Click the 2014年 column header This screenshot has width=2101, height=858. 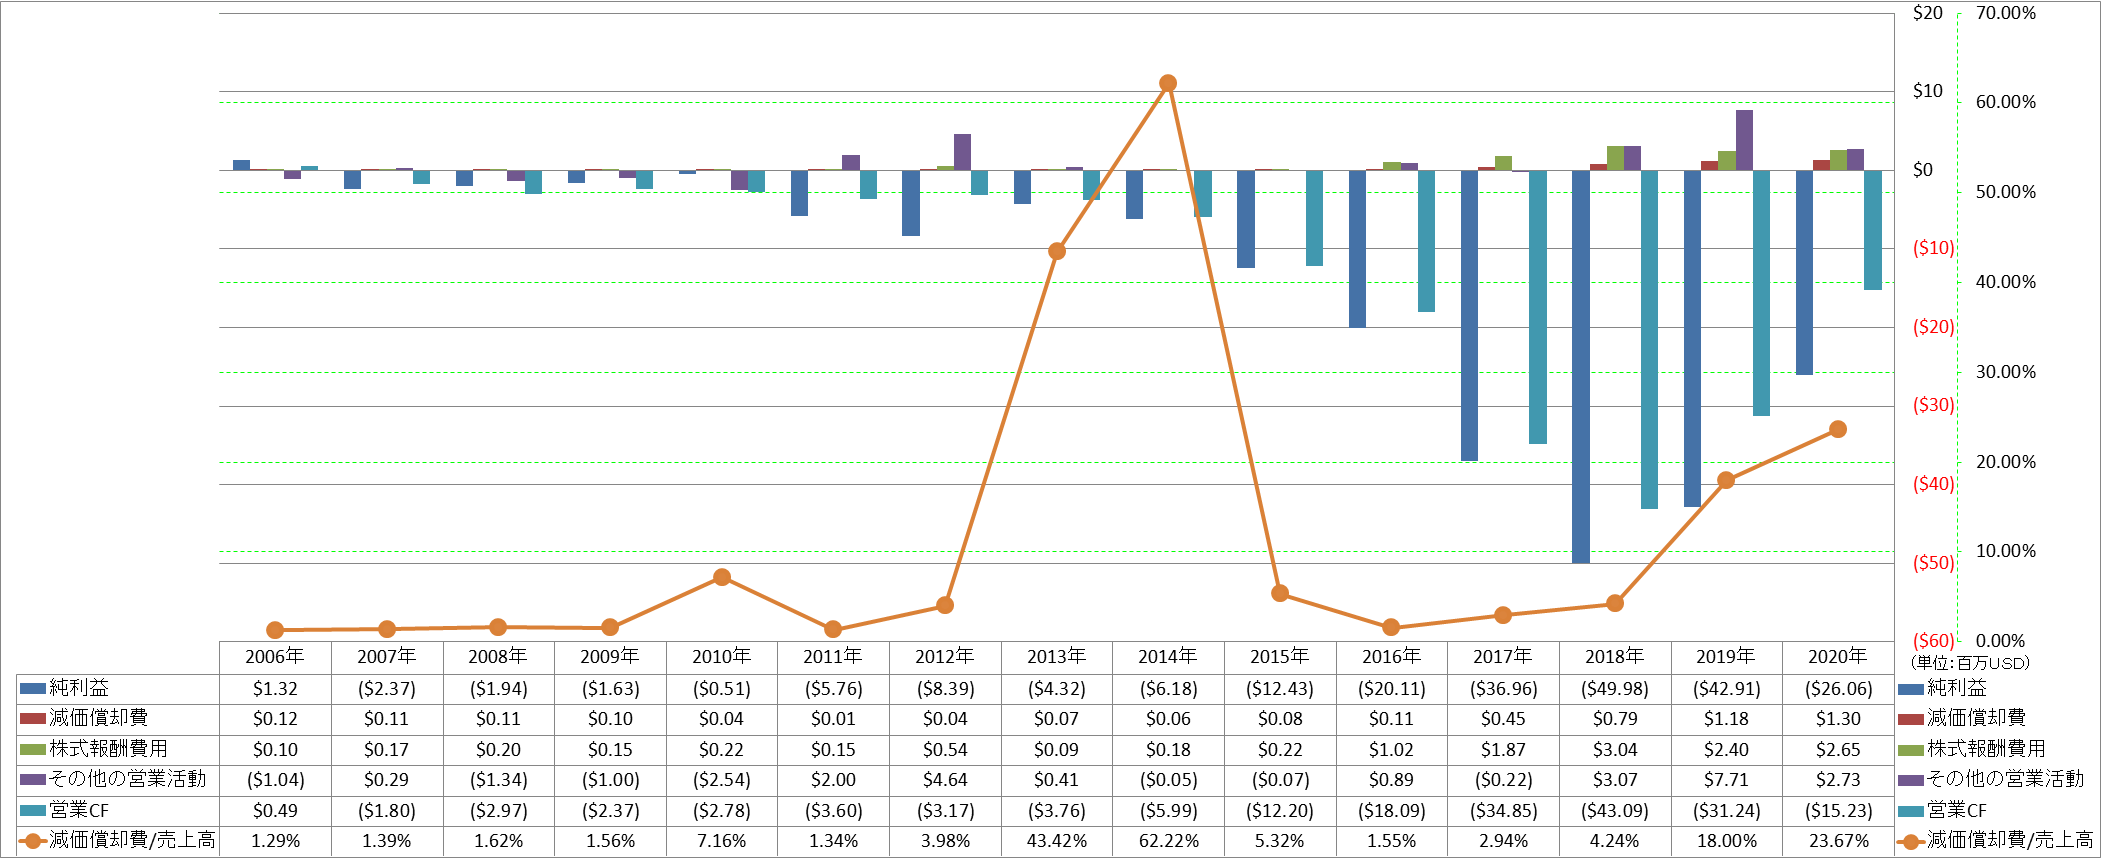point(1168,657)
